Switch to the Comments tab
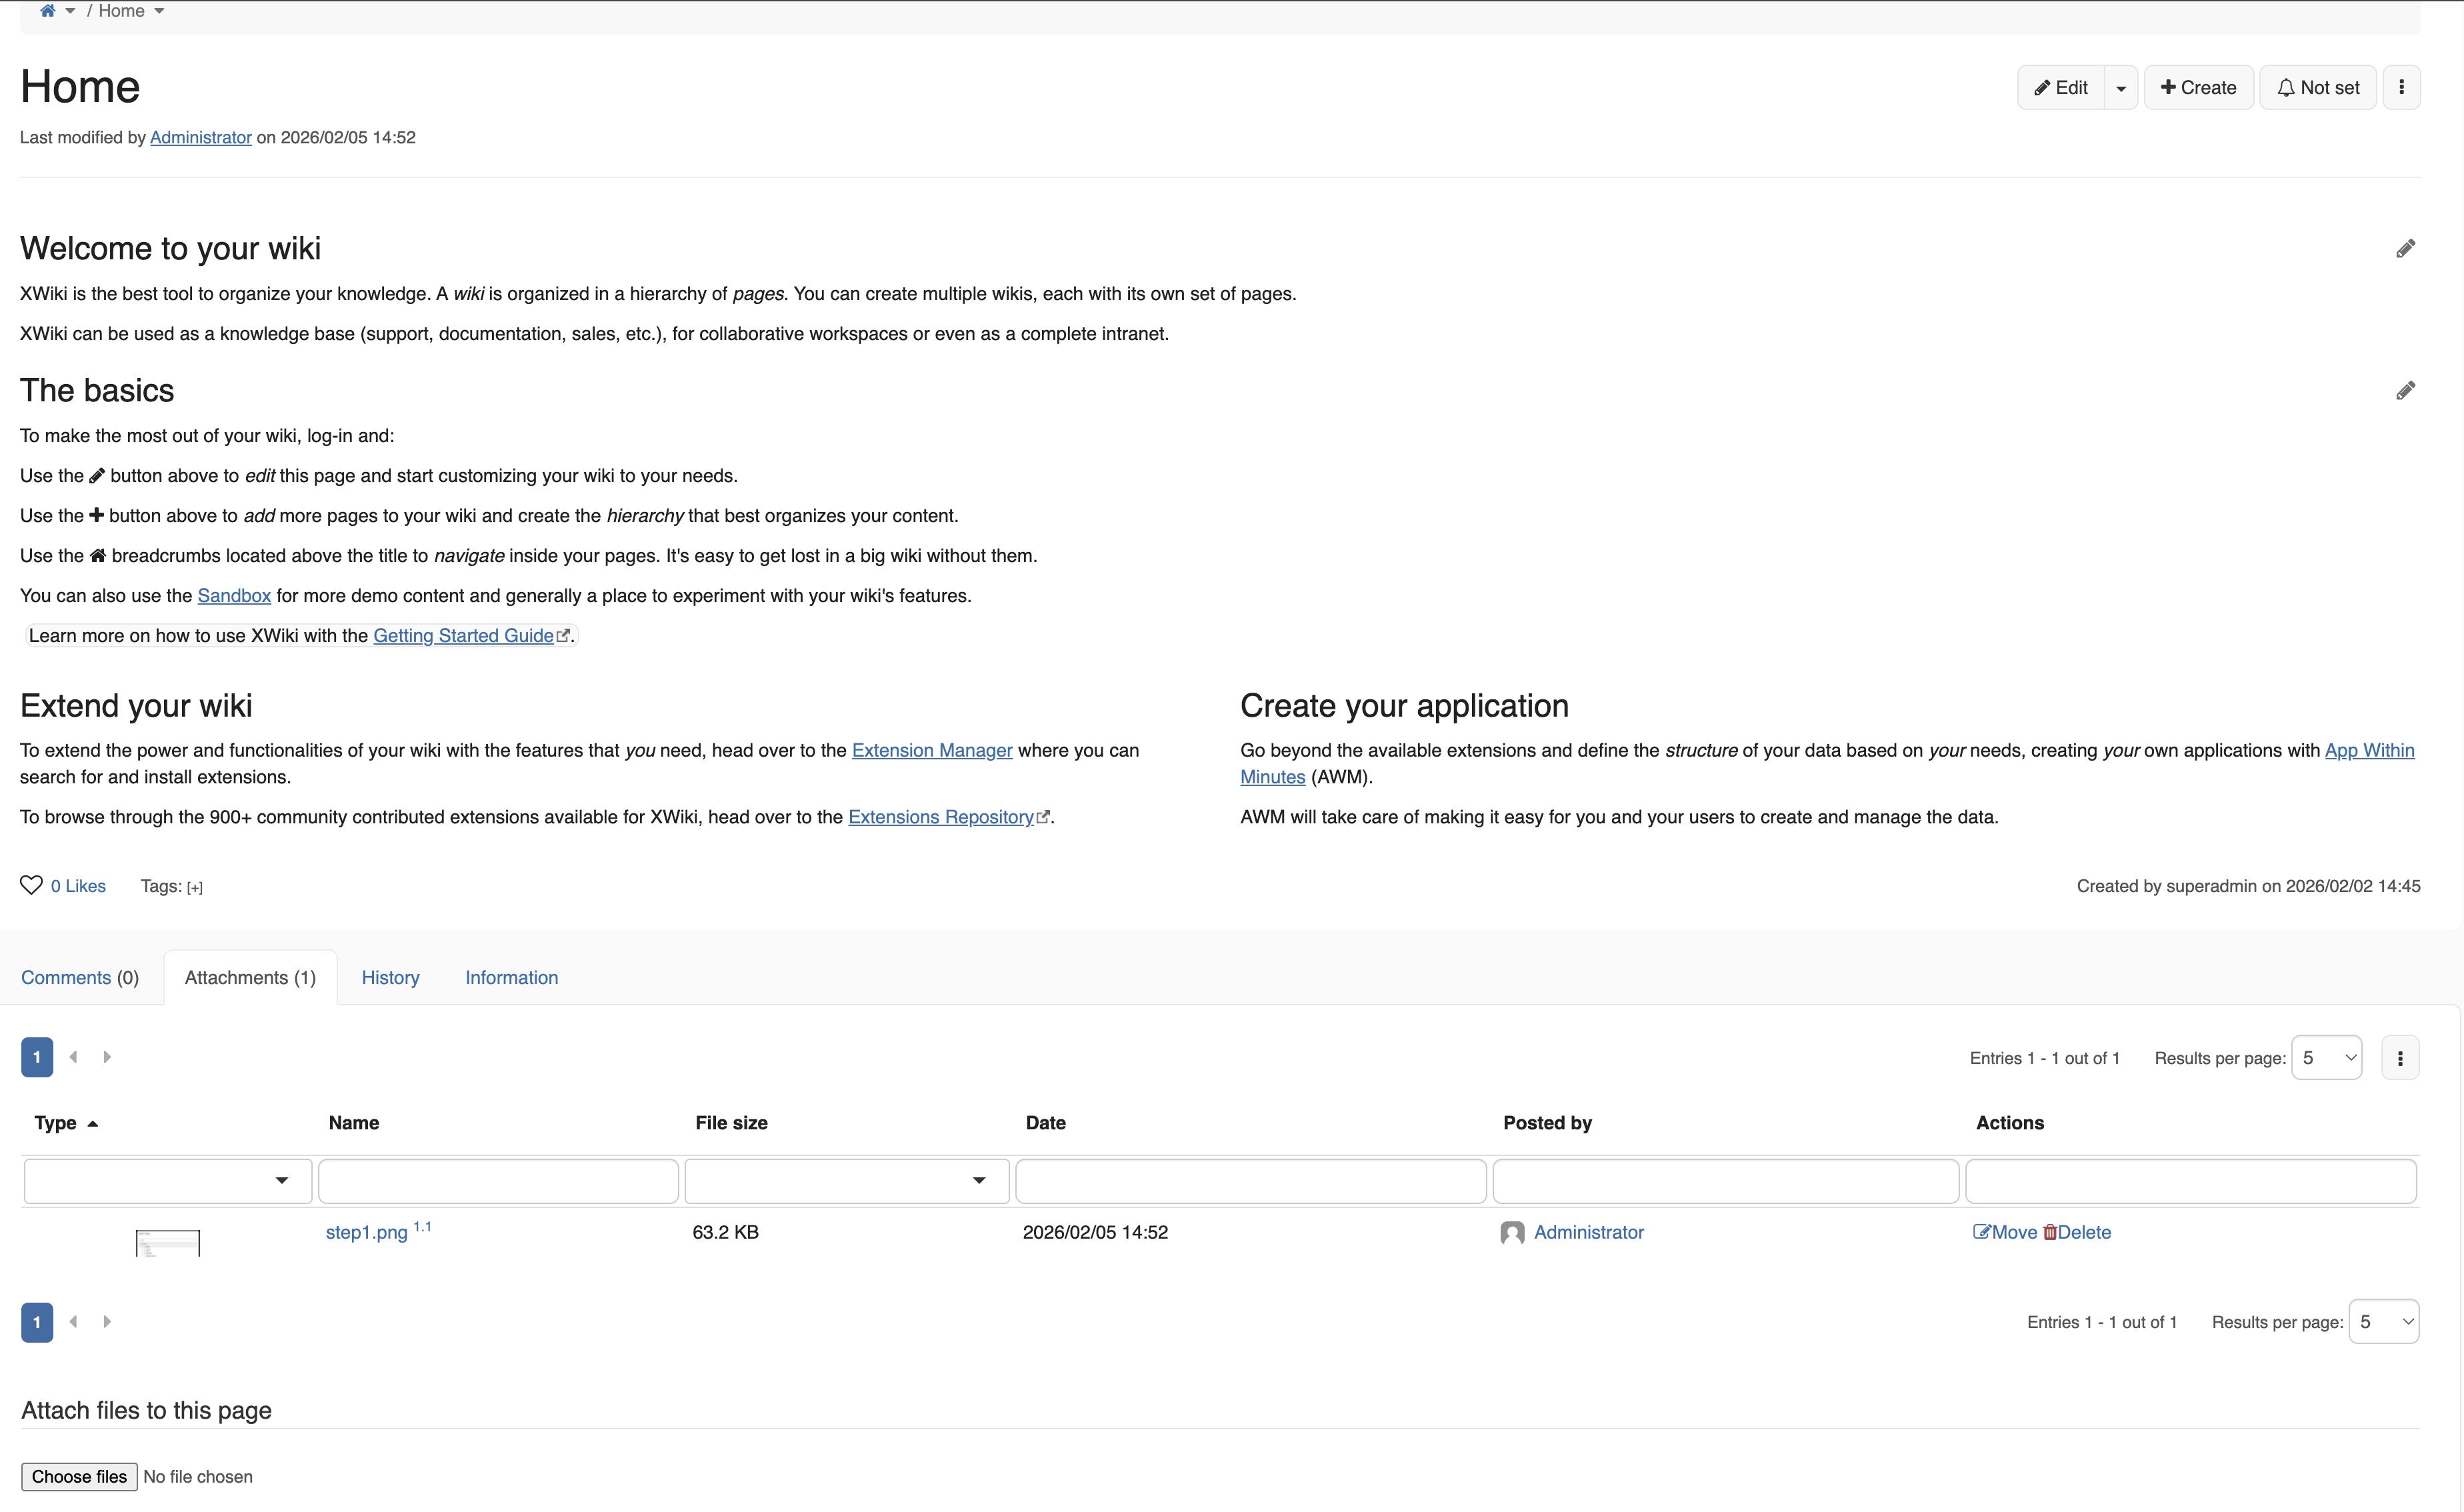 (80, 977)
